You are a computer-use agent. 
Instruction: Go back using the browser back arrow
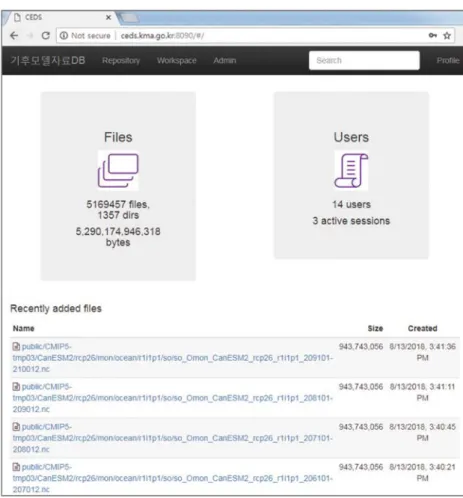click(x=14, y=36)
